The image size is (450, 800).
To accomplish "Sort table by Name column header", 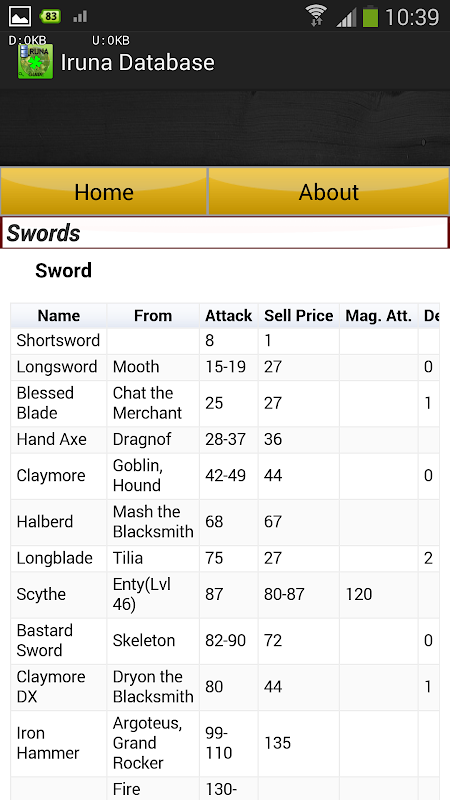I will click(x=59, y=316).
